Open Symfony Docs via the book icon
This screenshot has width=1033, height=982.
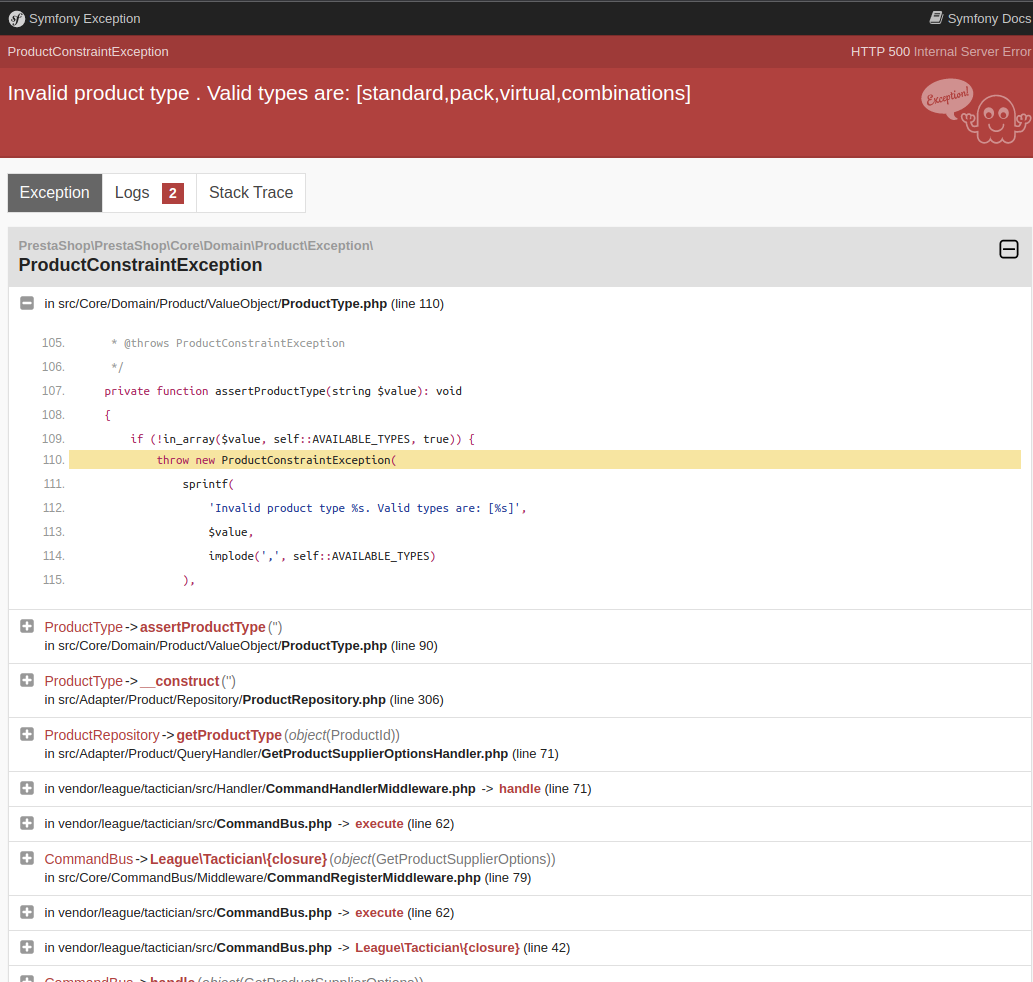(935, 17)
